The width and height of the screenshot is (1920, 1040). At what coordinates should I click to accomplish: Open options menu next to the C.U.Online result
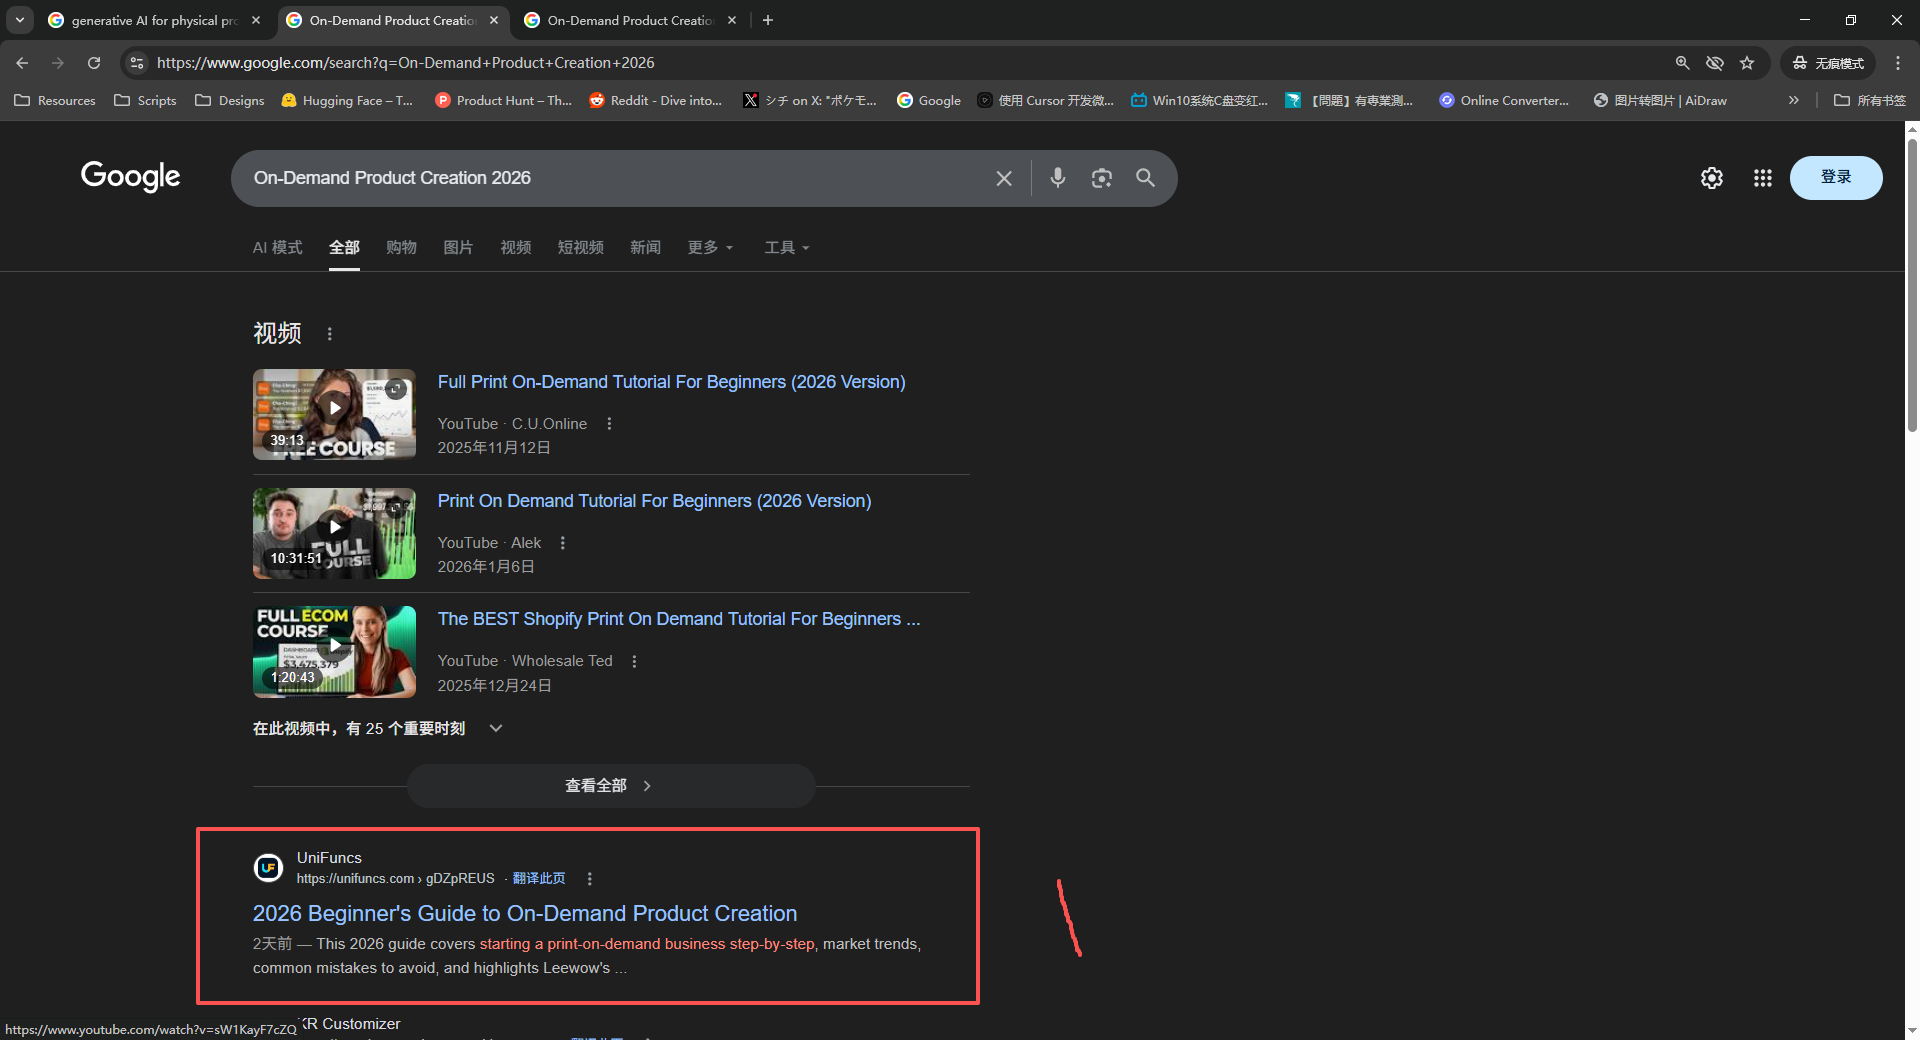point(608,423)
